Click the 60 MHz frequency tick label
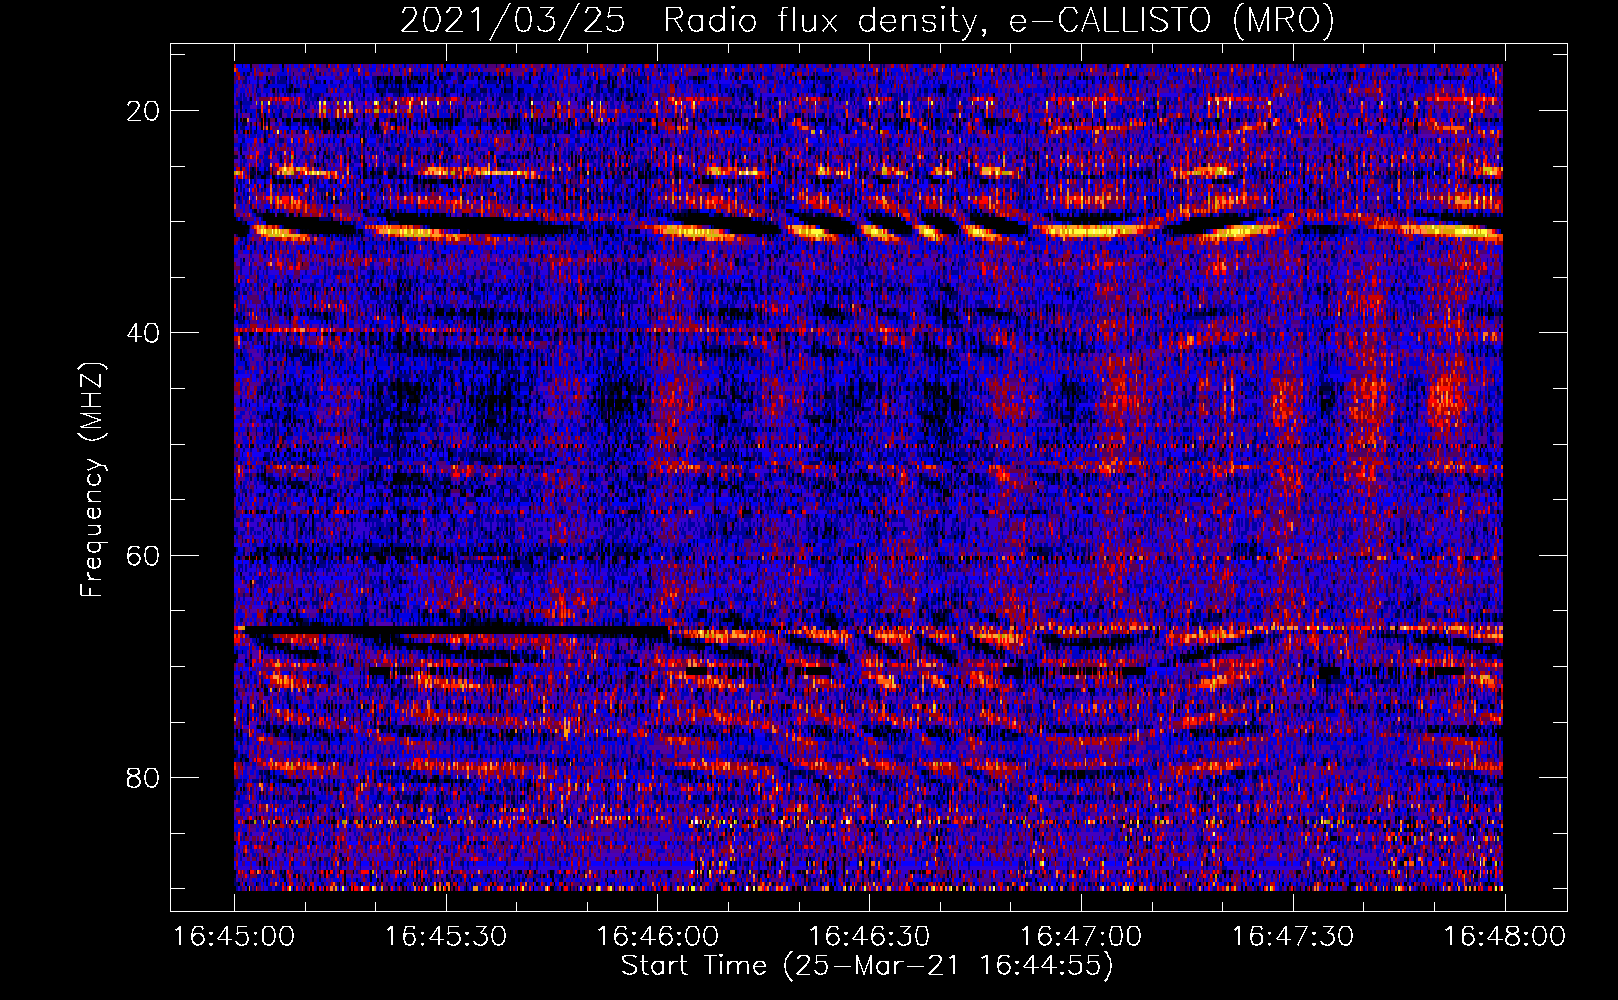Viewport: 1618px width, 1000px height. click(144, 555)
